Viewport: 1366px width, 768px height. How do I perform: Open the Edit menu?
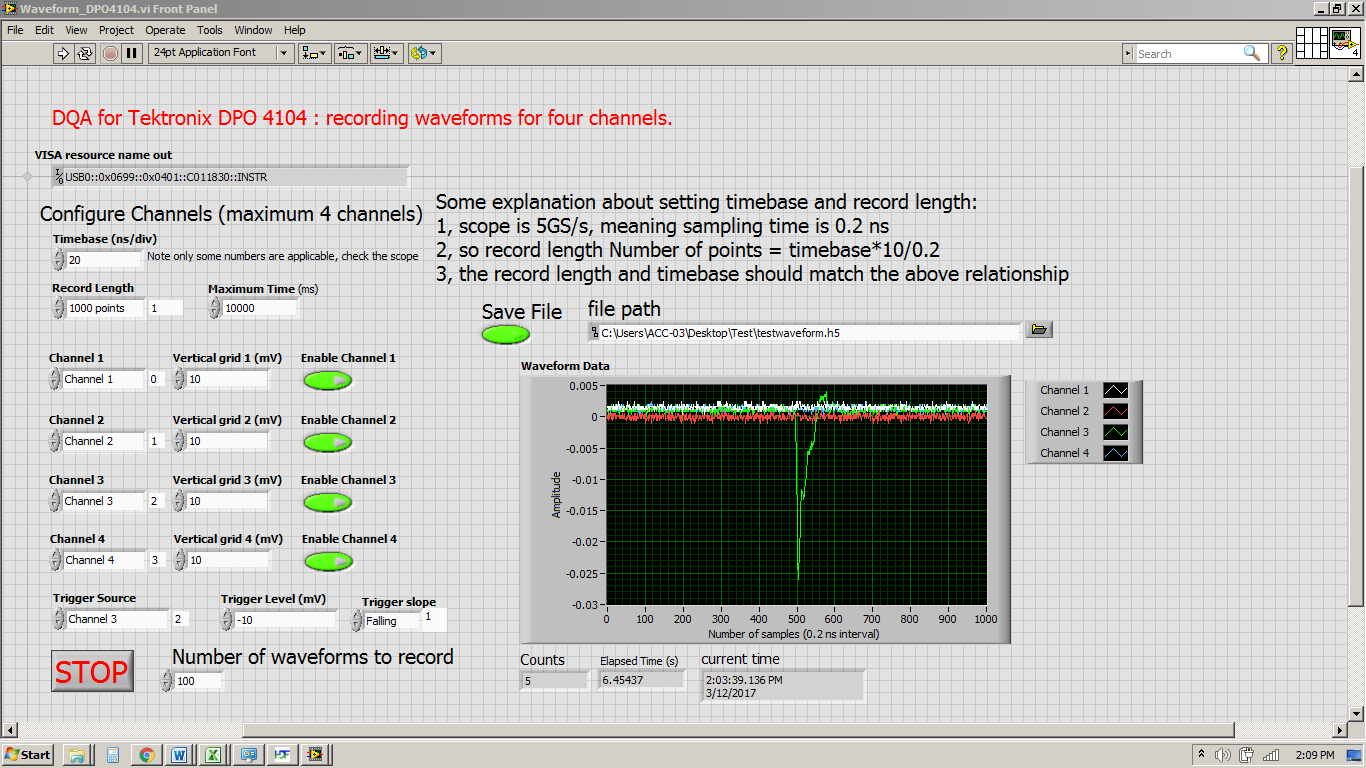tap(44, 30)
